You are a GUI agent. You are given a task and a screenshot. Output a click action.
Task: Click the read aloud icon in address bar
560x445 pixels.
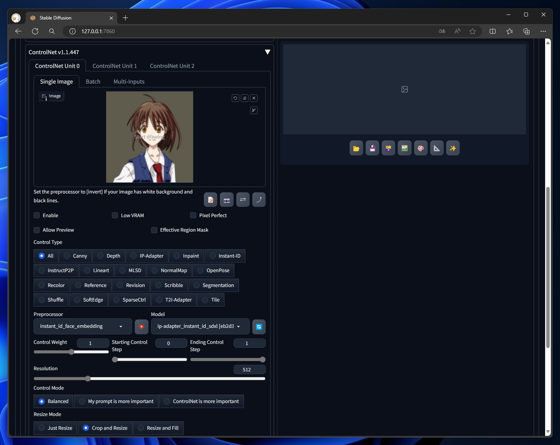click(x=457, y=31)
